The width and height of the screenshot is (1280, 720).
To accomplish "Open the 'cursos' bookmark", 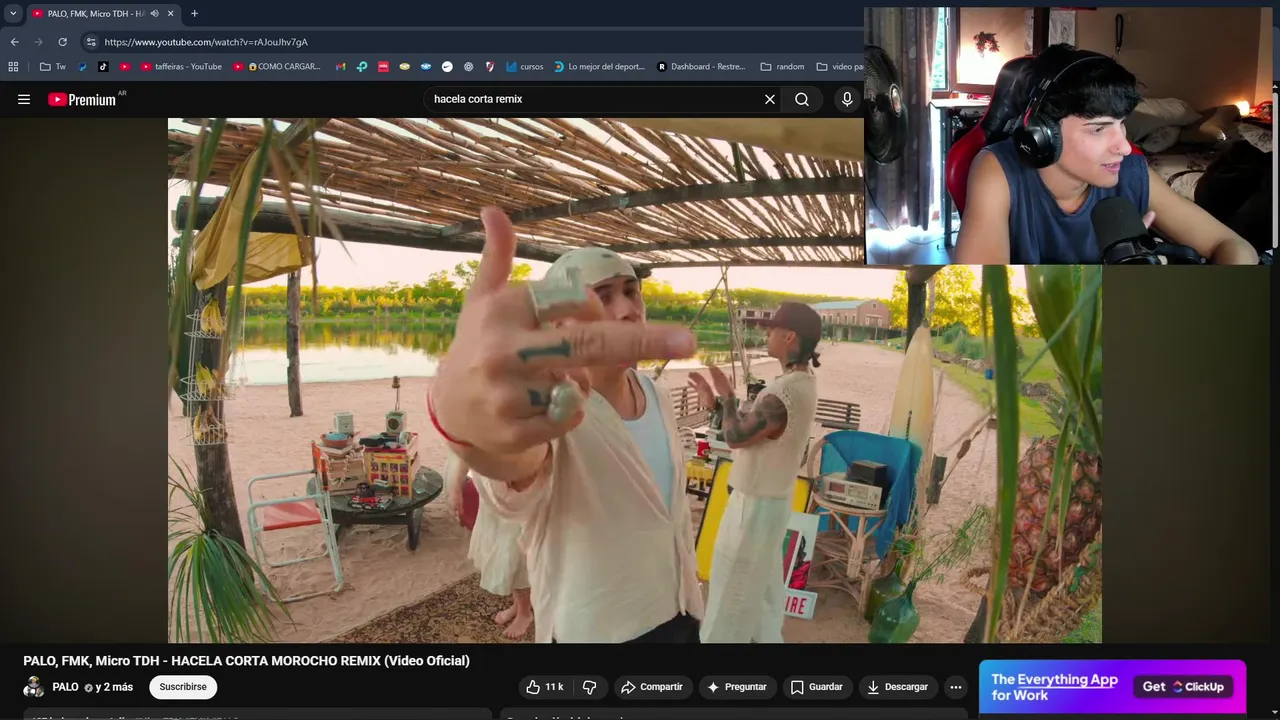I will [x=525, y=67].
